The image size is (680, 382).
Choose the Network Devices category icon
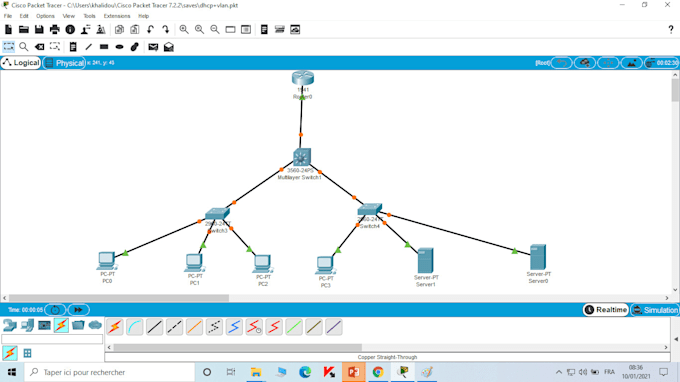[10, 325]
